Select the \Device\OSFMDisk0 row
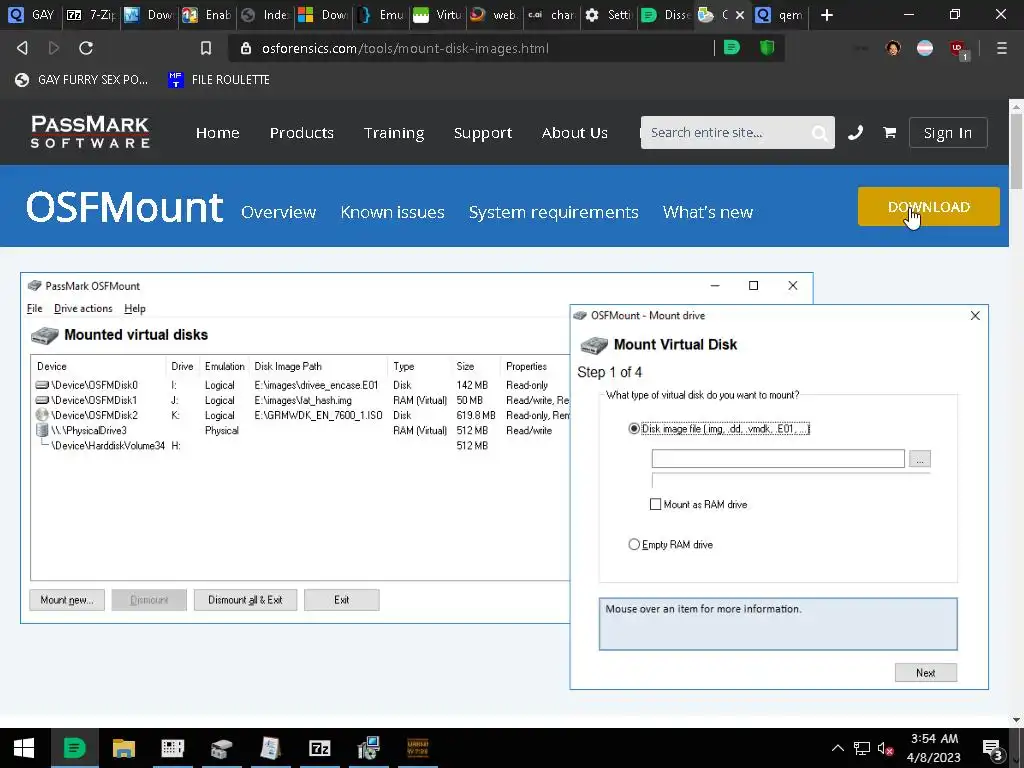Screen dimensions: 1024x768 tap(300, 385)
